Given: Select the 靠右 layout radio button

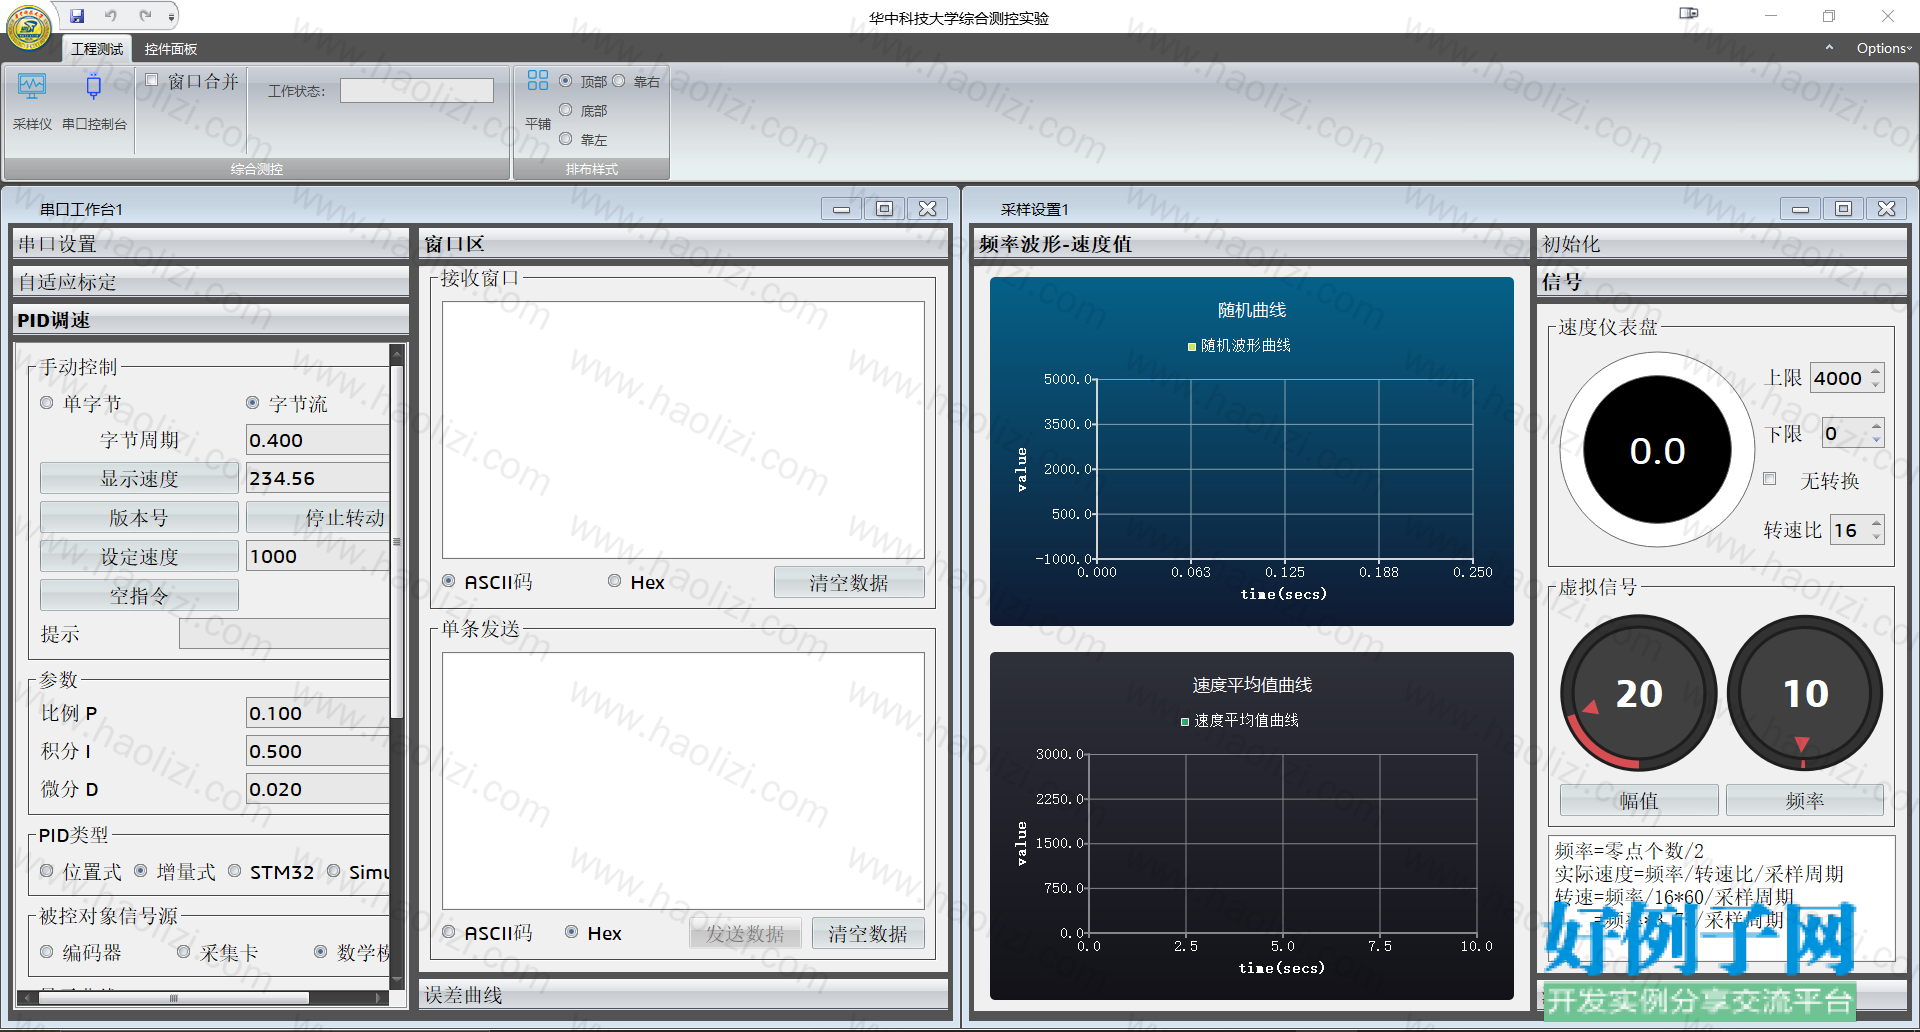Looking at the screenshot, I should tap(619, 81).
